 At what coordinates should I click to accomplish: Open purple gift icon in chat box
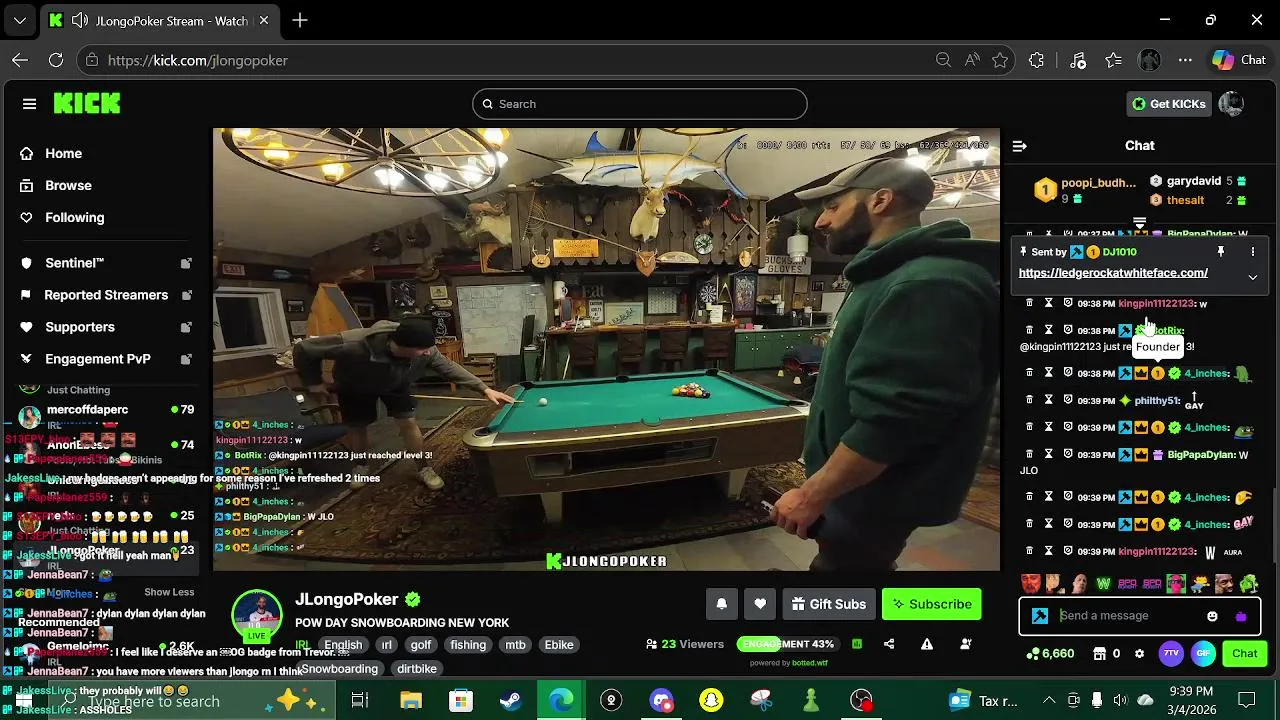[1241, 616]
